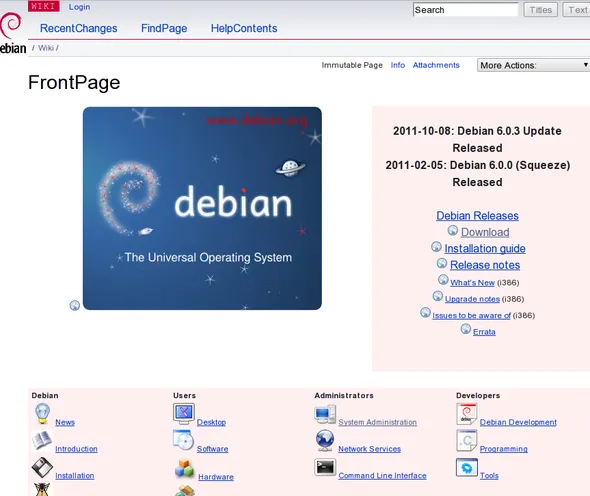Image resolution: width=590 pixels, height=496 pixels.
Task: Click the Tools gear icon
Action: pyautogui.click(x=467, y=467)
